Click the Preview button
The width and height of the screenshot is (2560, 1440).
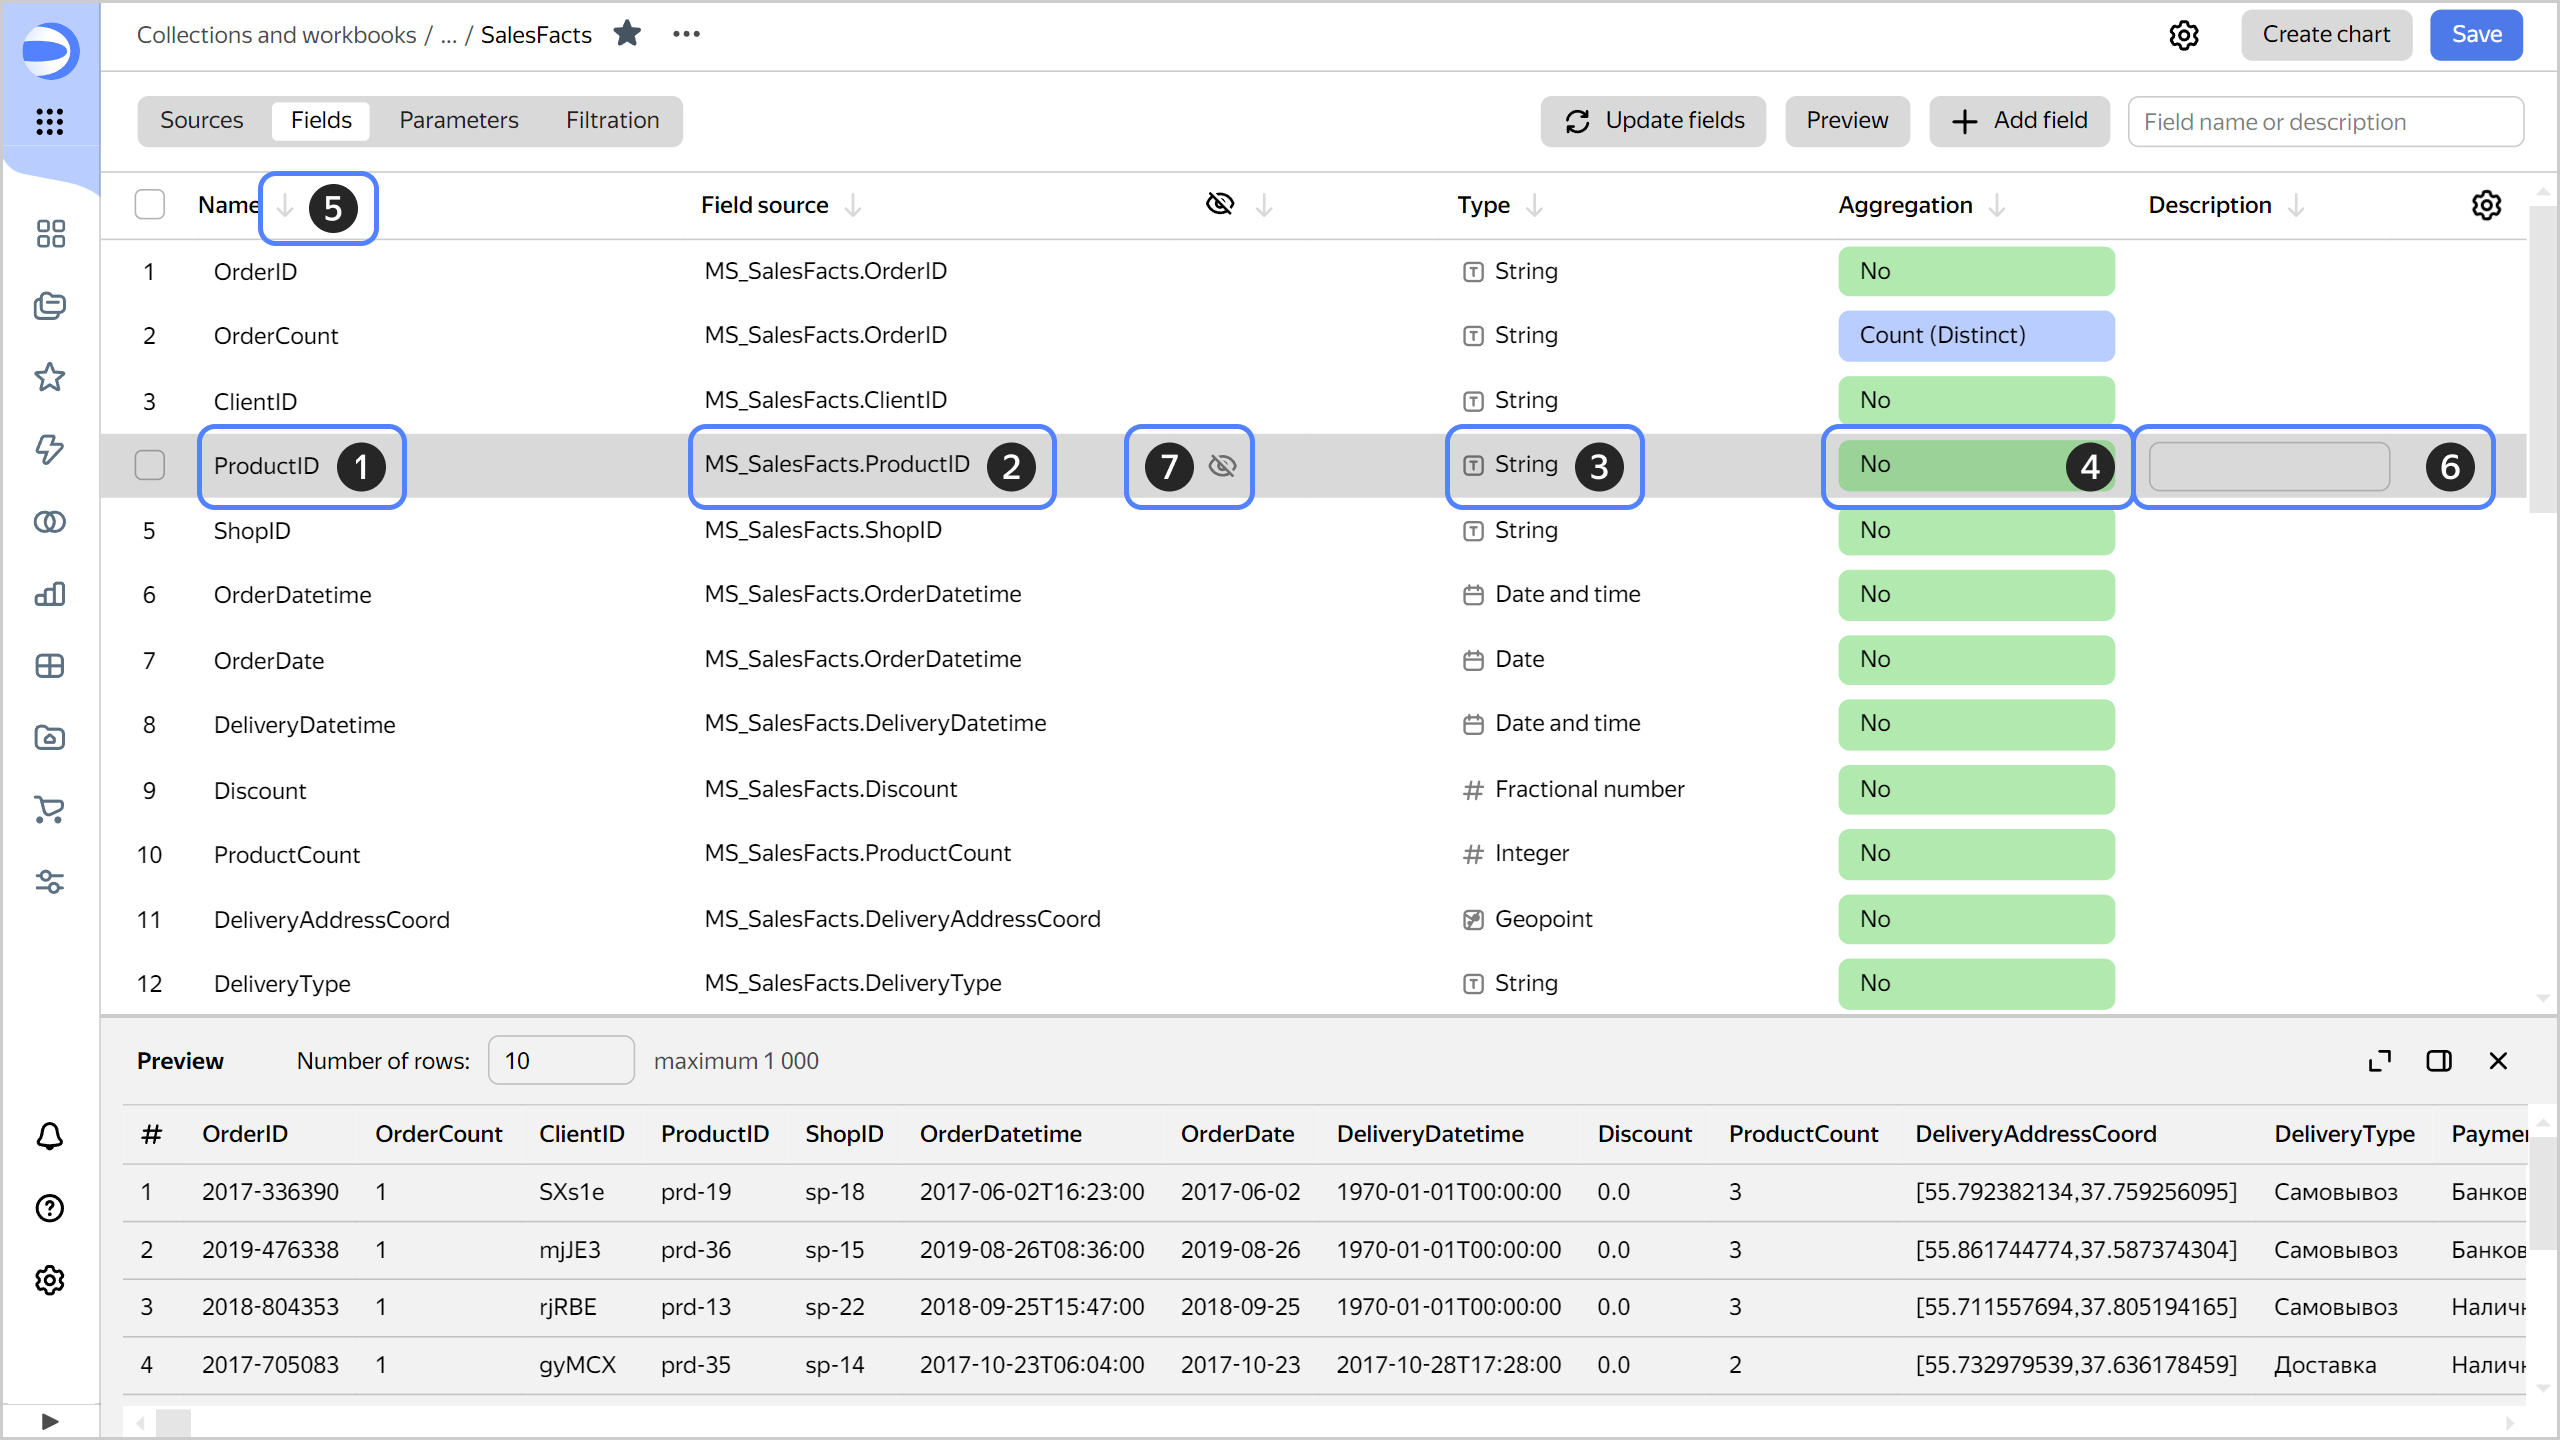click(1847, 121)
